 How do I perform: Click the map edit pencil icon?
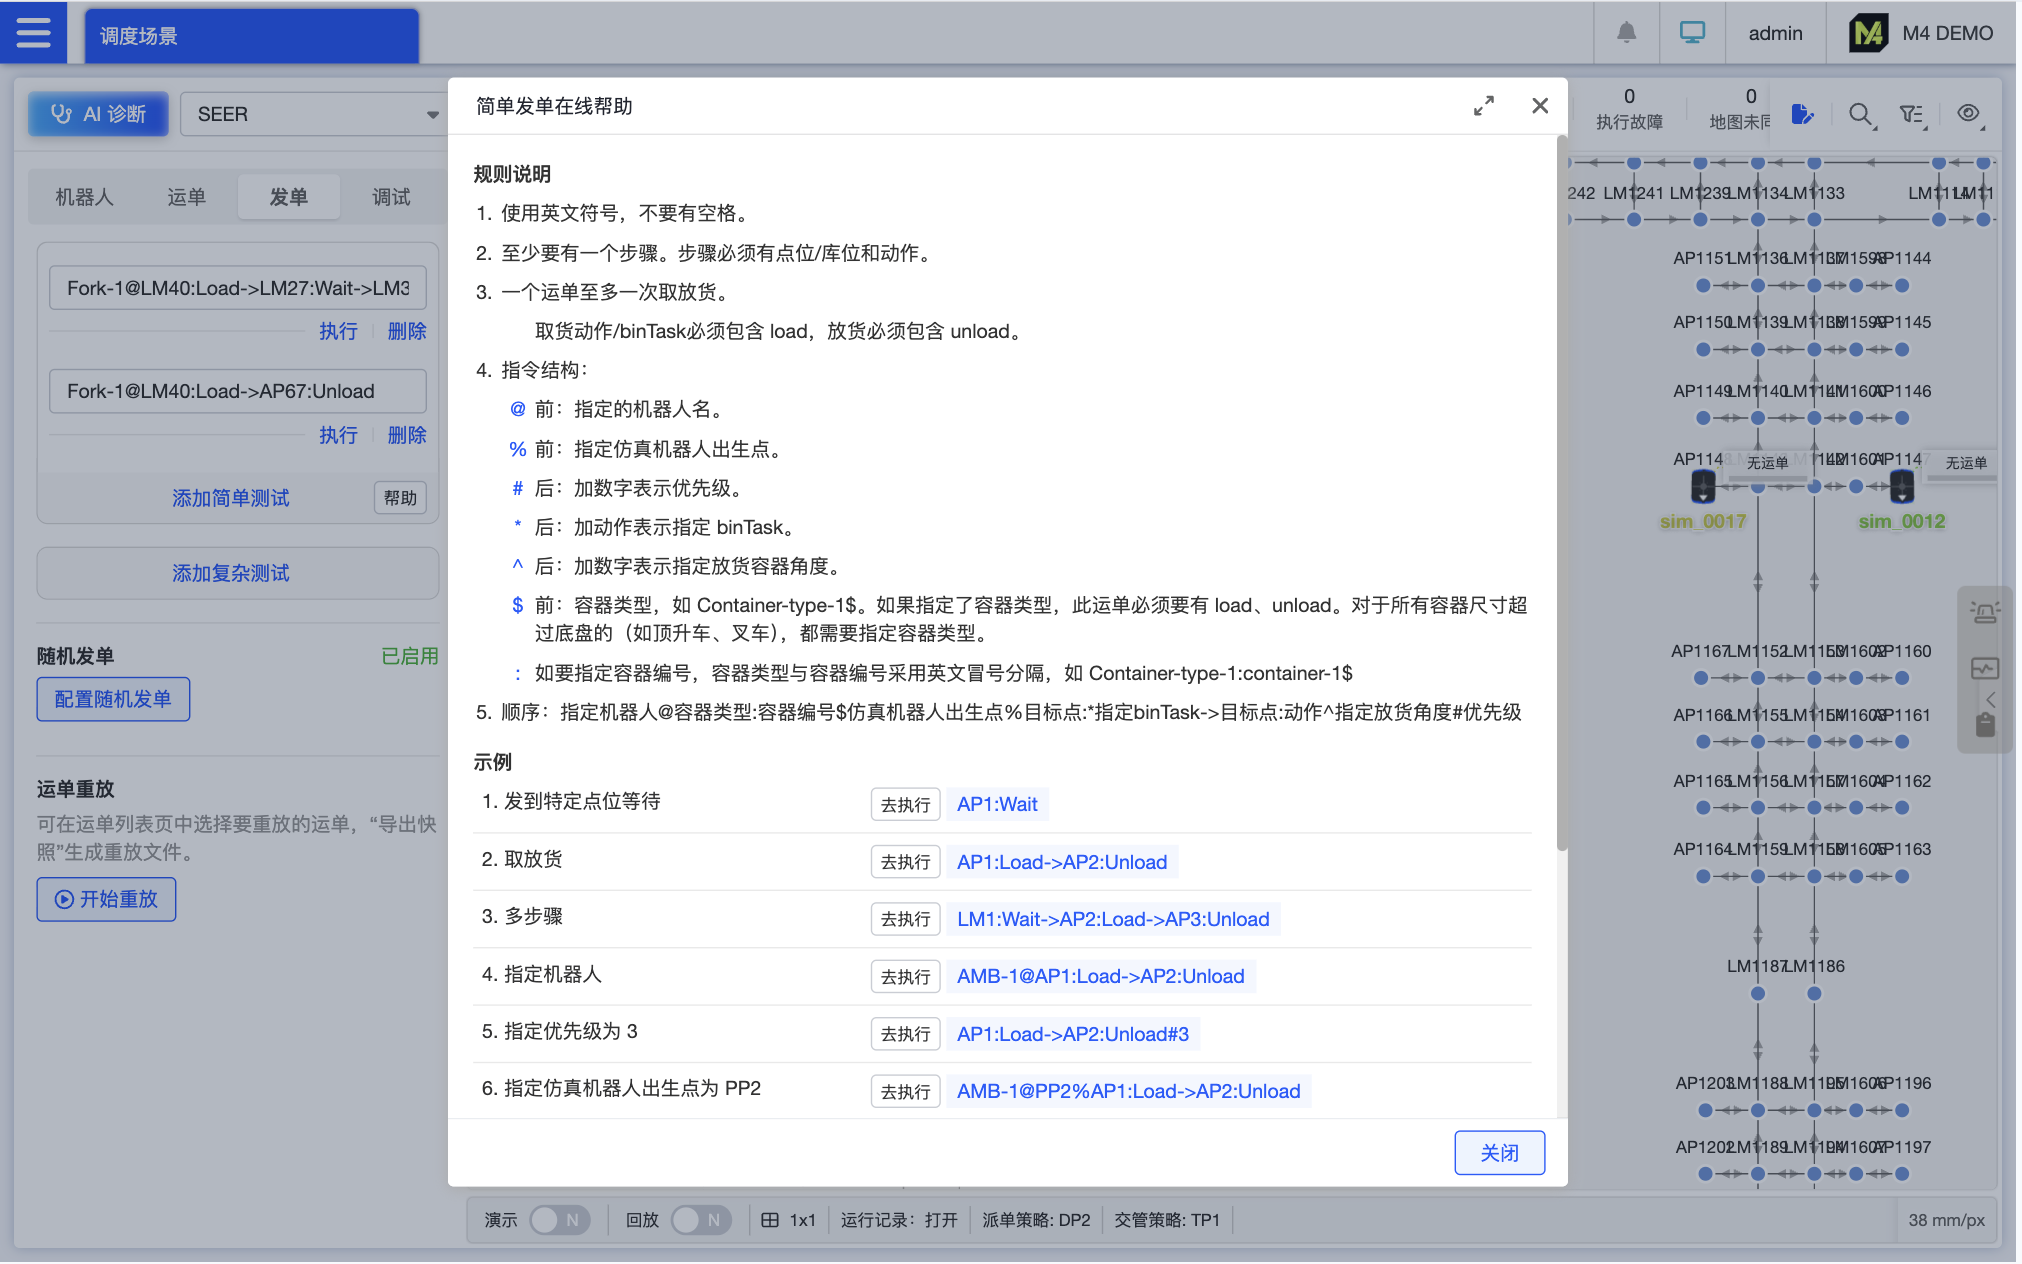1803,114
